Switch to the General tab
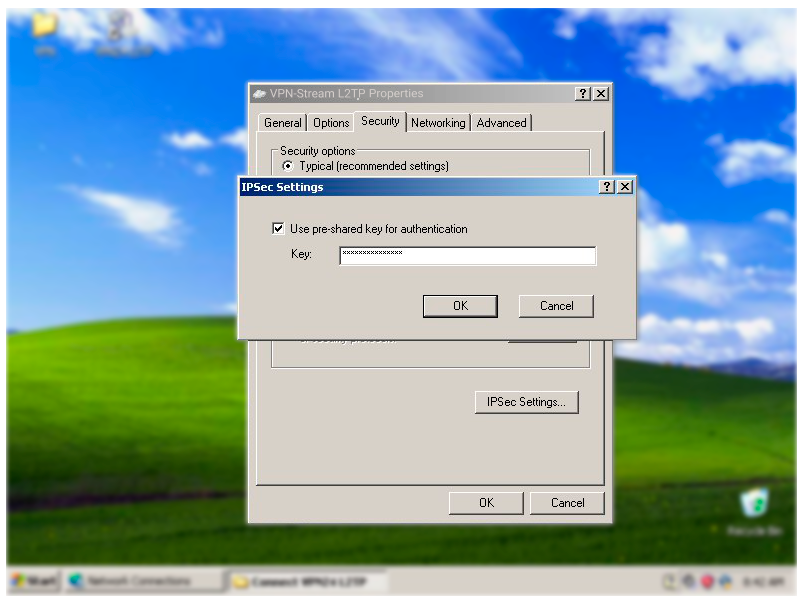 click(283, 123)
